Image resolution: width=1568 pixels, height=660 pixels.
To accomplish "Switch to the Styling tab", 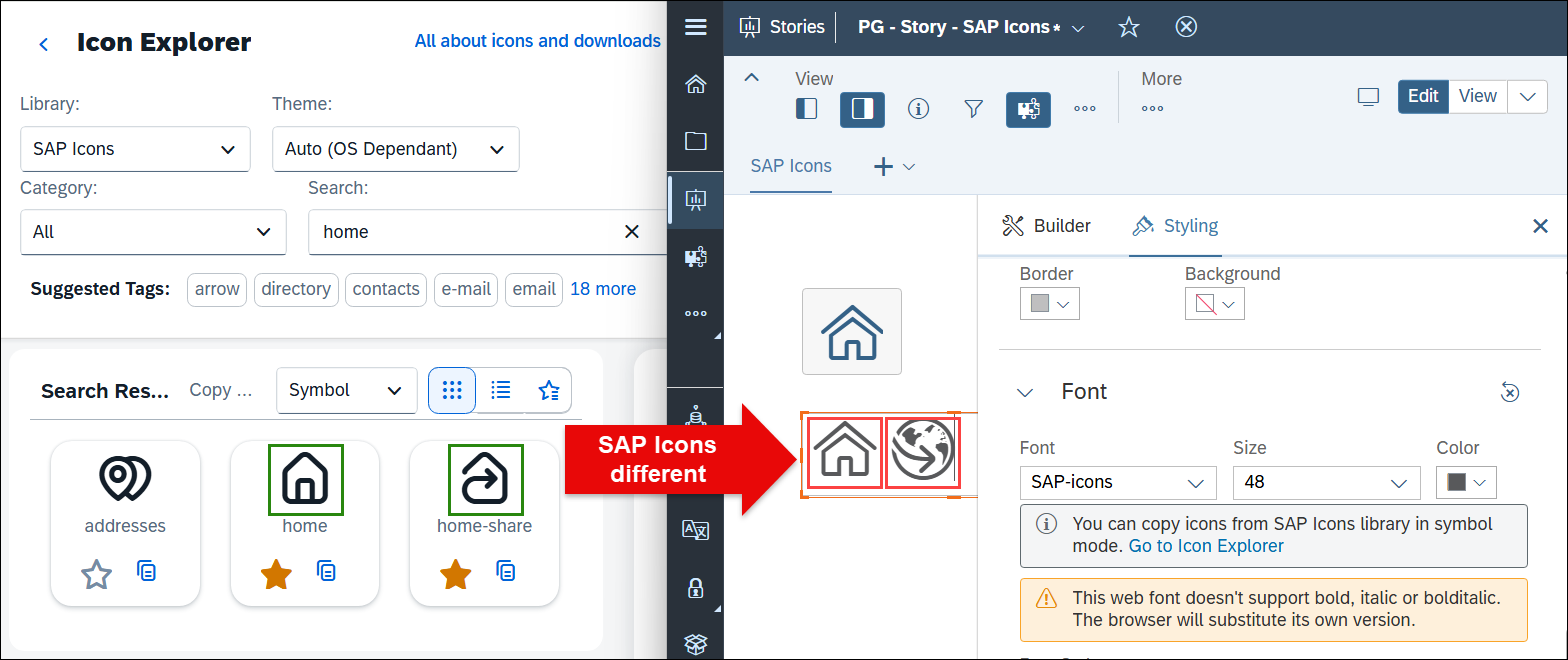I will click(x=1175, y=226).
